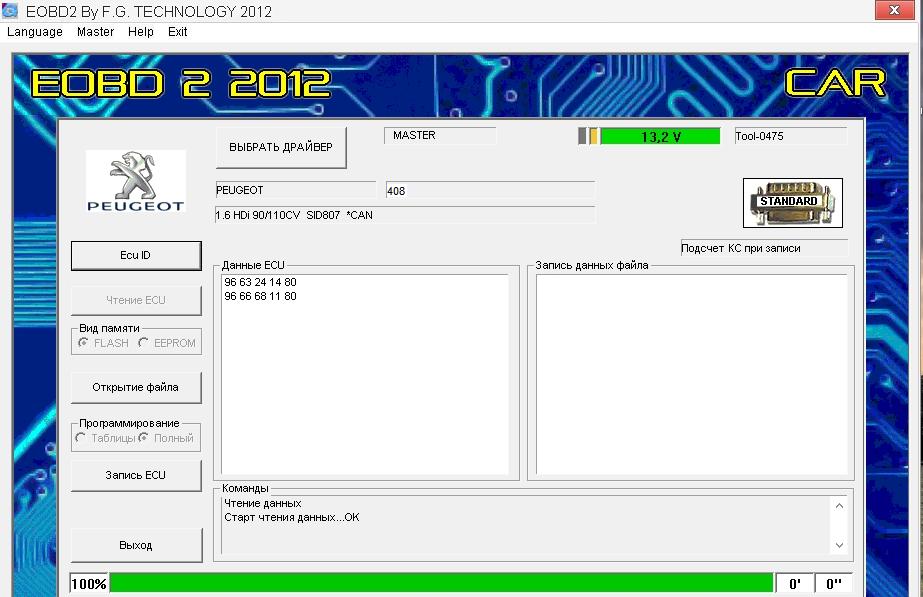The width and height of the screenshot is (923, 597).
Task: Open the Language menu
Action: coord(35,32)
